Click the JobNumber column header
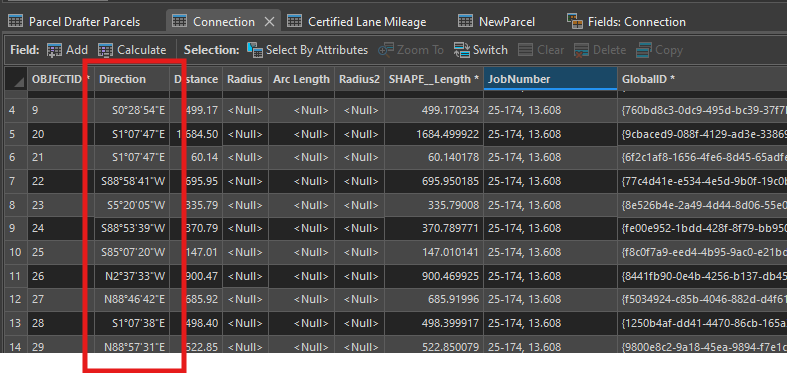 click(x=550, y=79)
